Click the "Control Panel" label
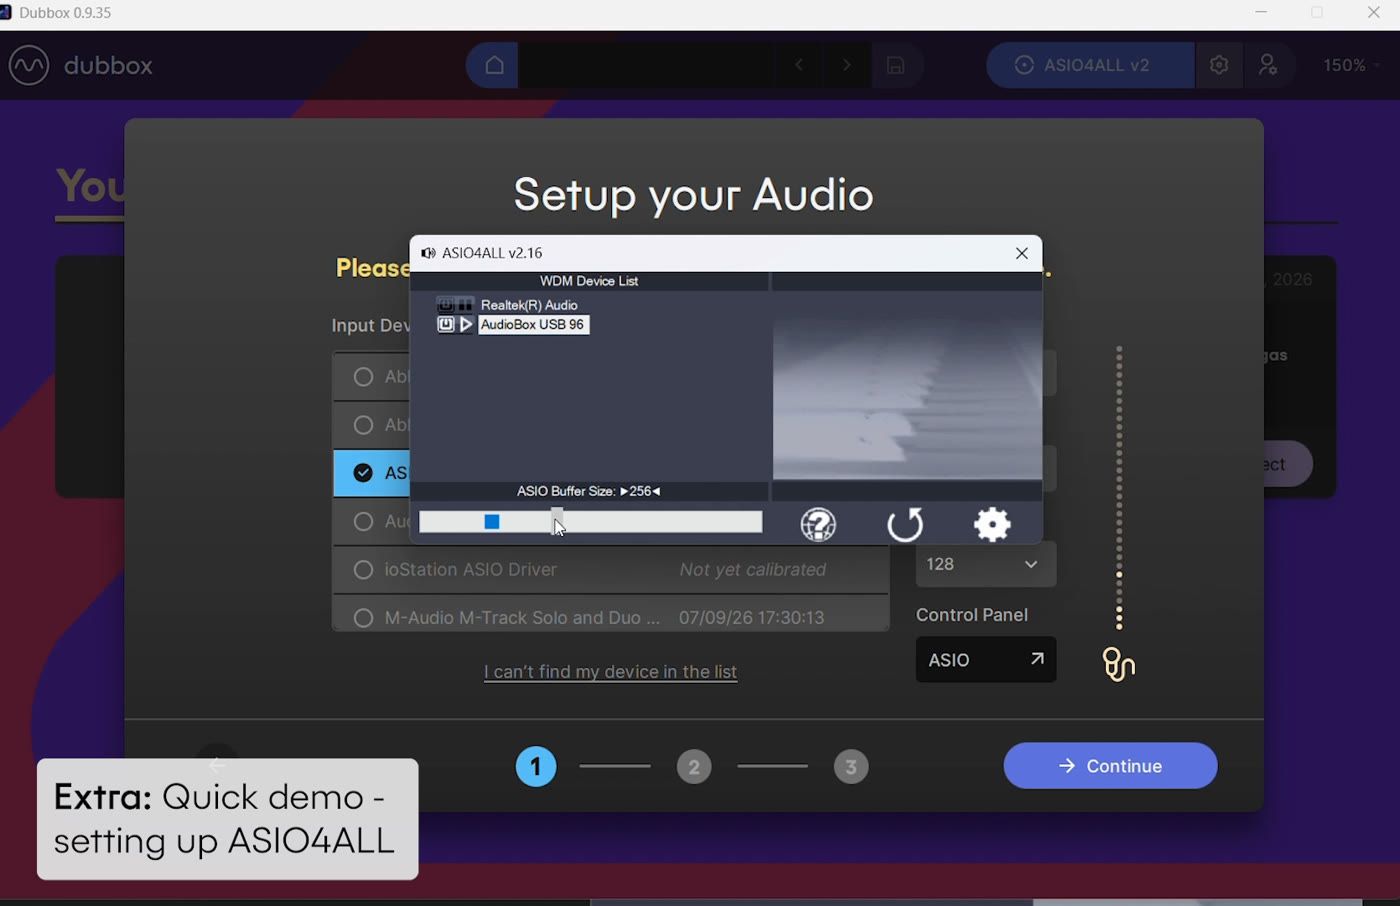Screen dimensions: 1400x906 tap(972, 615)
